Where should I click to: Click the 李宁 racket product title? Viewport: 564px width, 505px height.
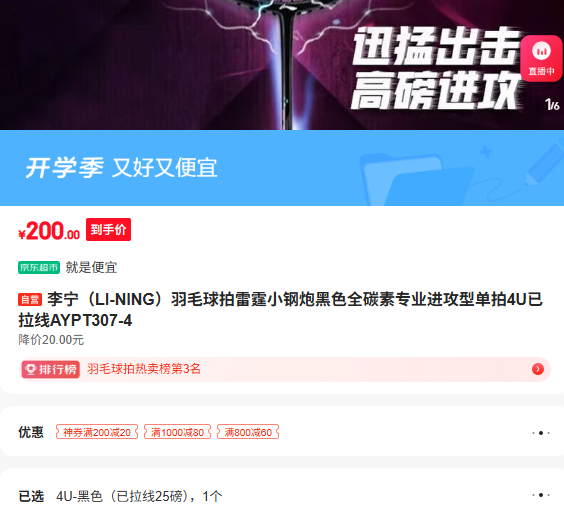281,310
